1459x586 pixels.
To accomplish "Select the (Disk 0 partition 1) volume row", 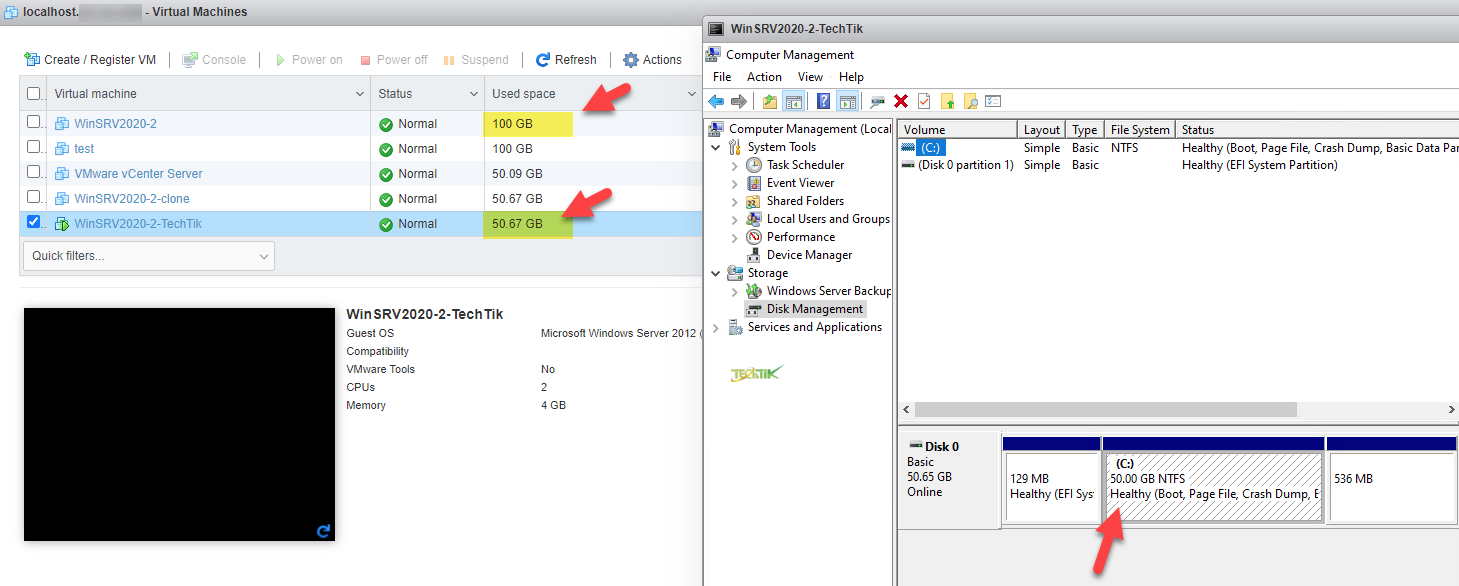I will click(1178, 165).
